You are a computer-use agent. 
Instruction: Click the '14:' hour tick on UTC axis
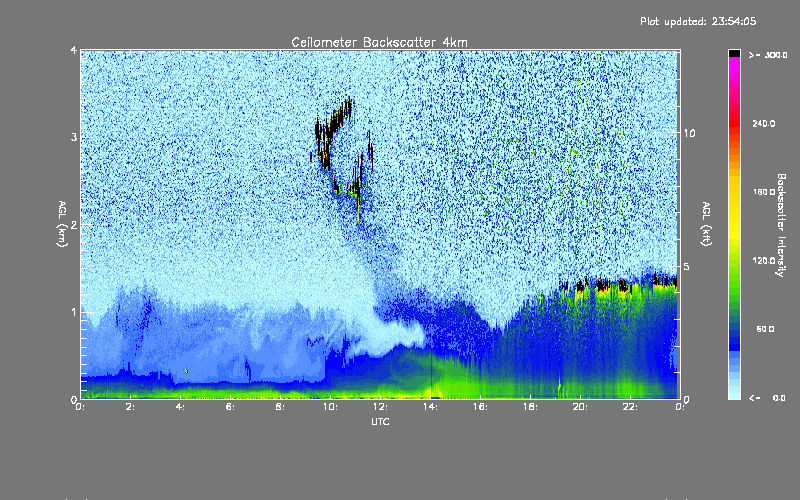pyautogui.click(x=430, y=407)
